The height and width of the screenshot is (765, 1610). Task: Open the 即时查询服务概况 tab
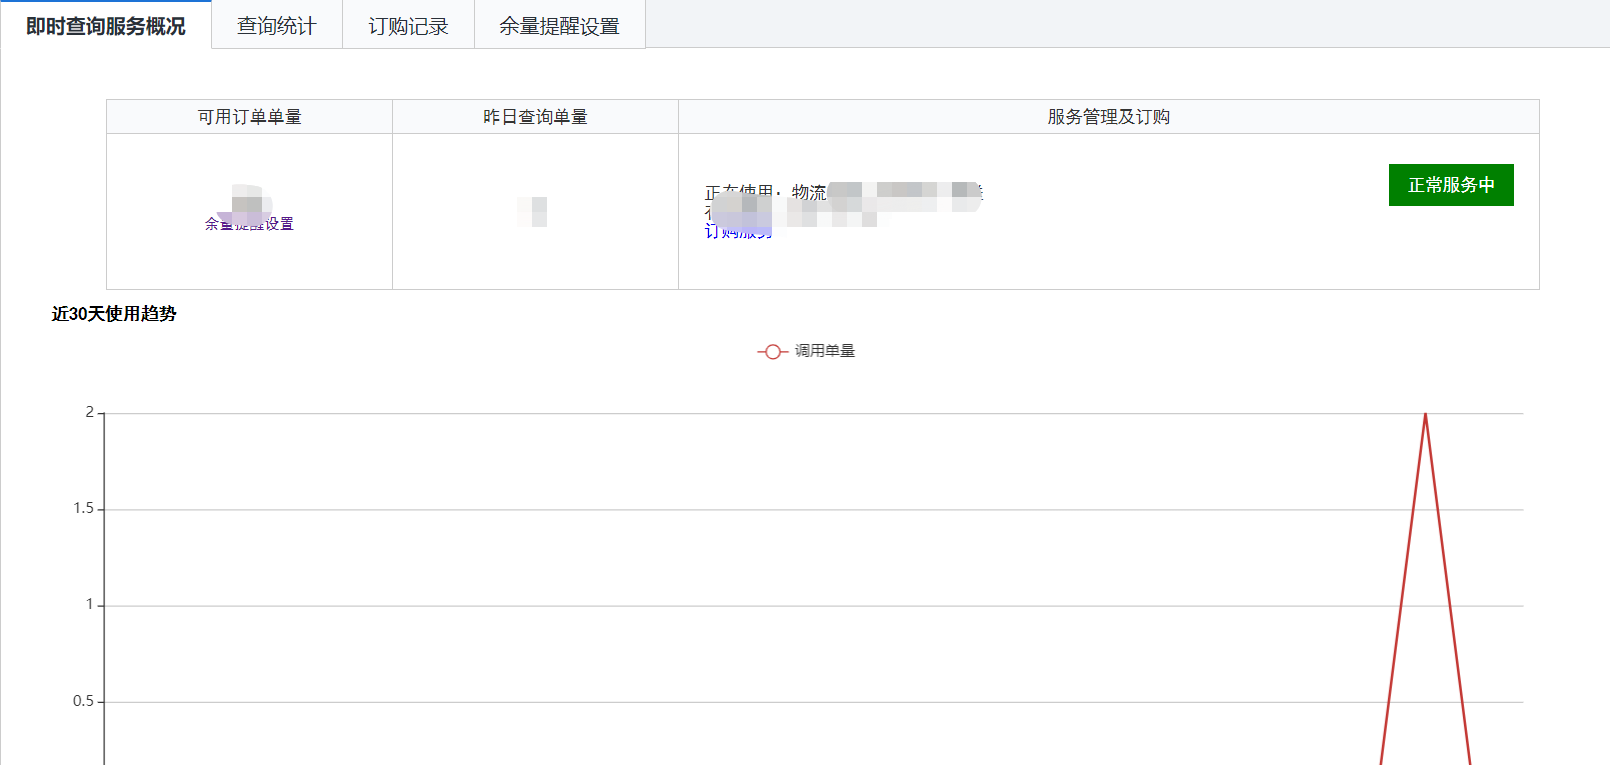pos(106,26)
